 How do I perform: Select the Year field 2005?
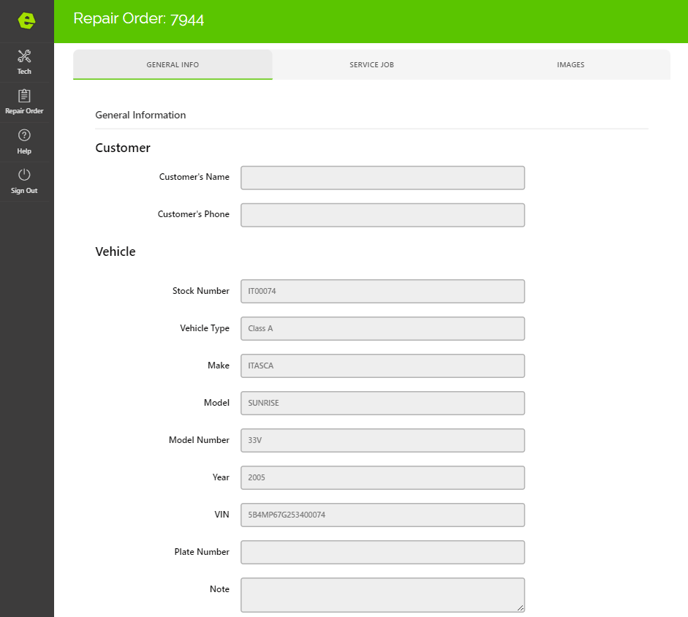tap(383, 478)
